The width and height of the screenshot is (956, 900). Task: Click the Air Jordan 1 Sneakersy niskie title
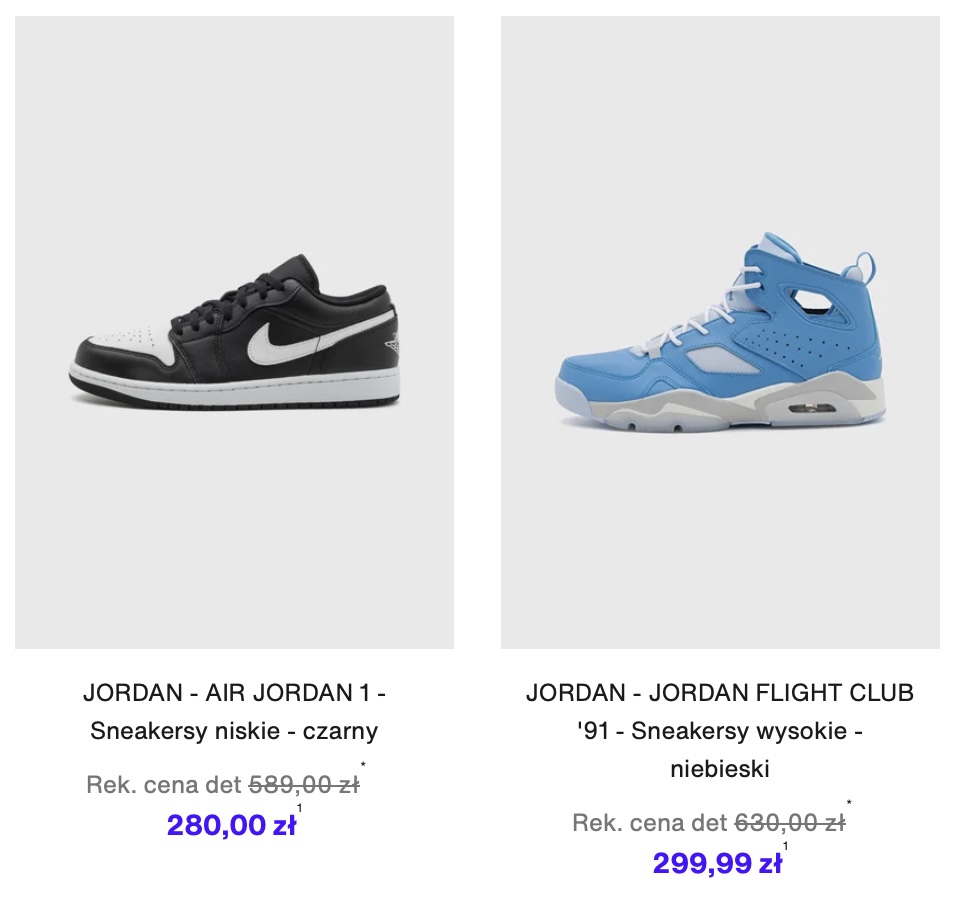234,712
